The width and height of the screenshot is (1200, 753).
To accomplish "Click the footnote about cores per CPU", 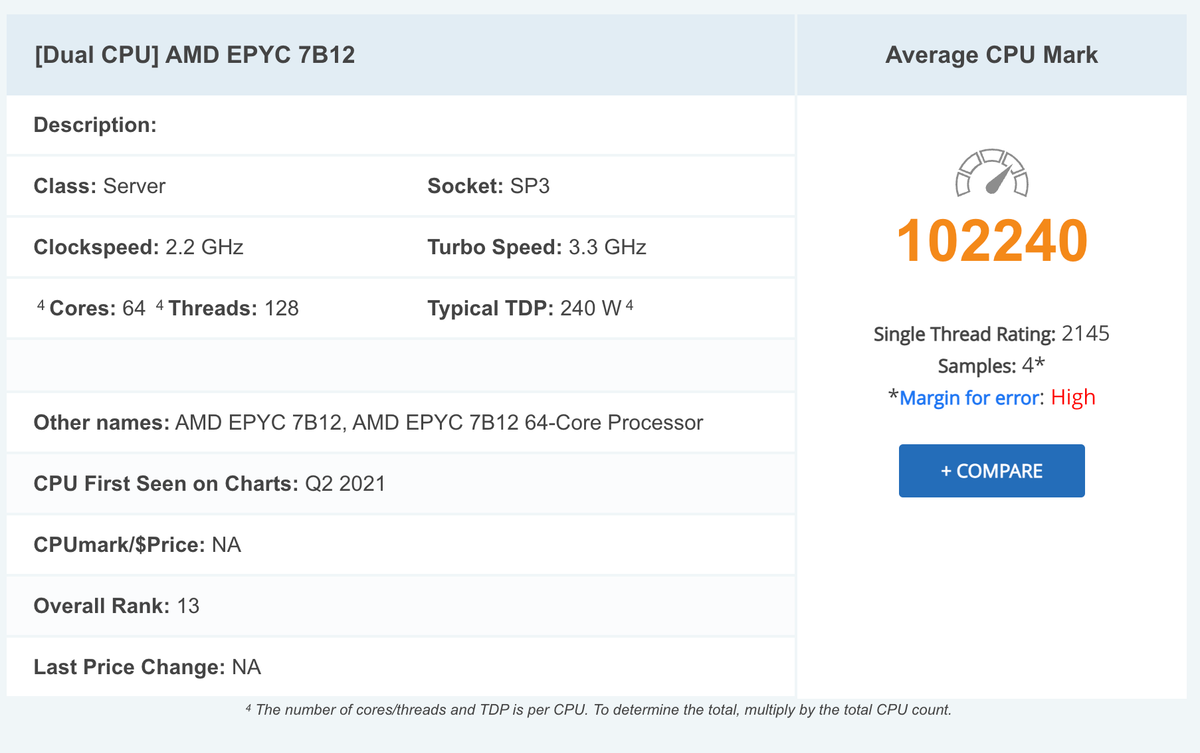I will click(598, 710).
